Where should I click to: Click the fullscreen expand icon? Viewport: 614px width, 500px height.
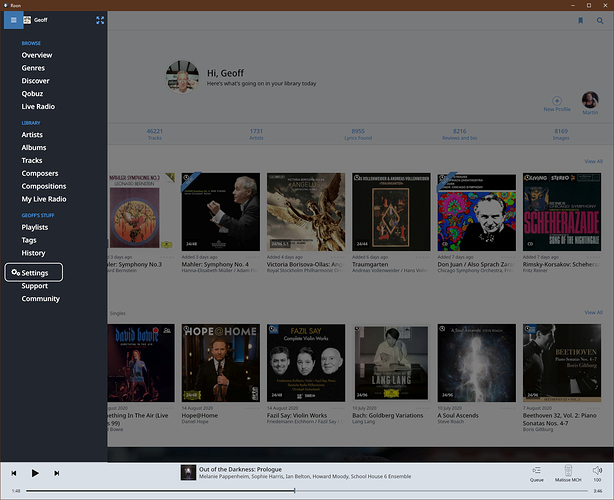point(100,20)
